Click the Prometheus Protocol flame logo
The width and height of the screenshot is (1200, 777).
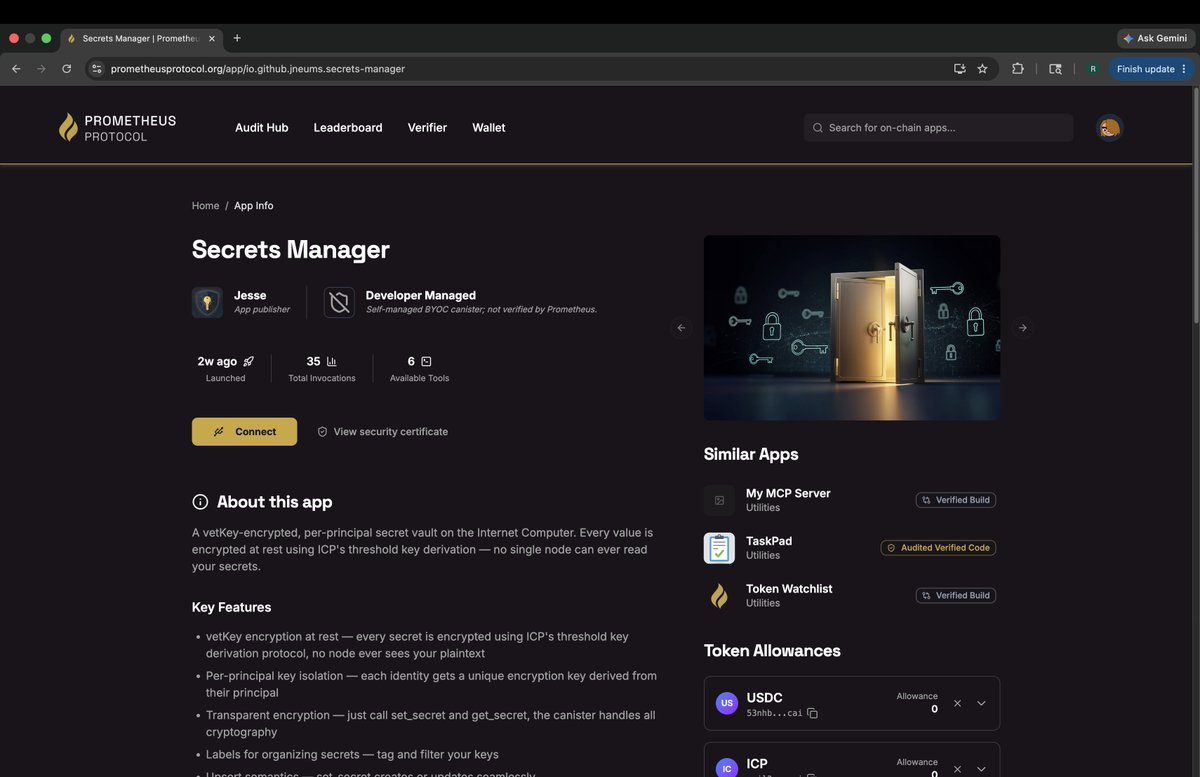[68, 127]
